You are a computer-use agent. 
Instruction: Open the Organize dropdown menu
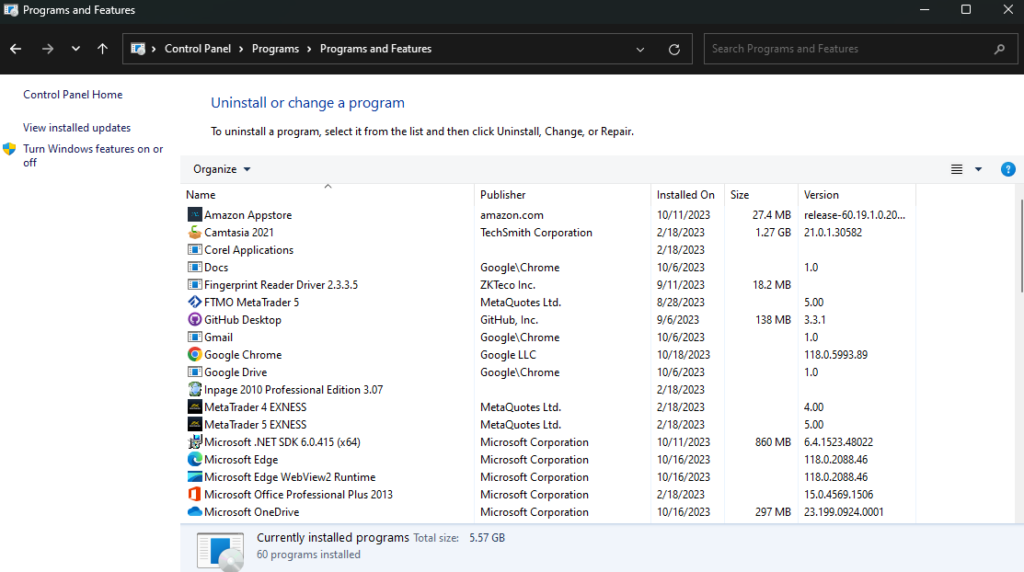[x=222, y=170]
